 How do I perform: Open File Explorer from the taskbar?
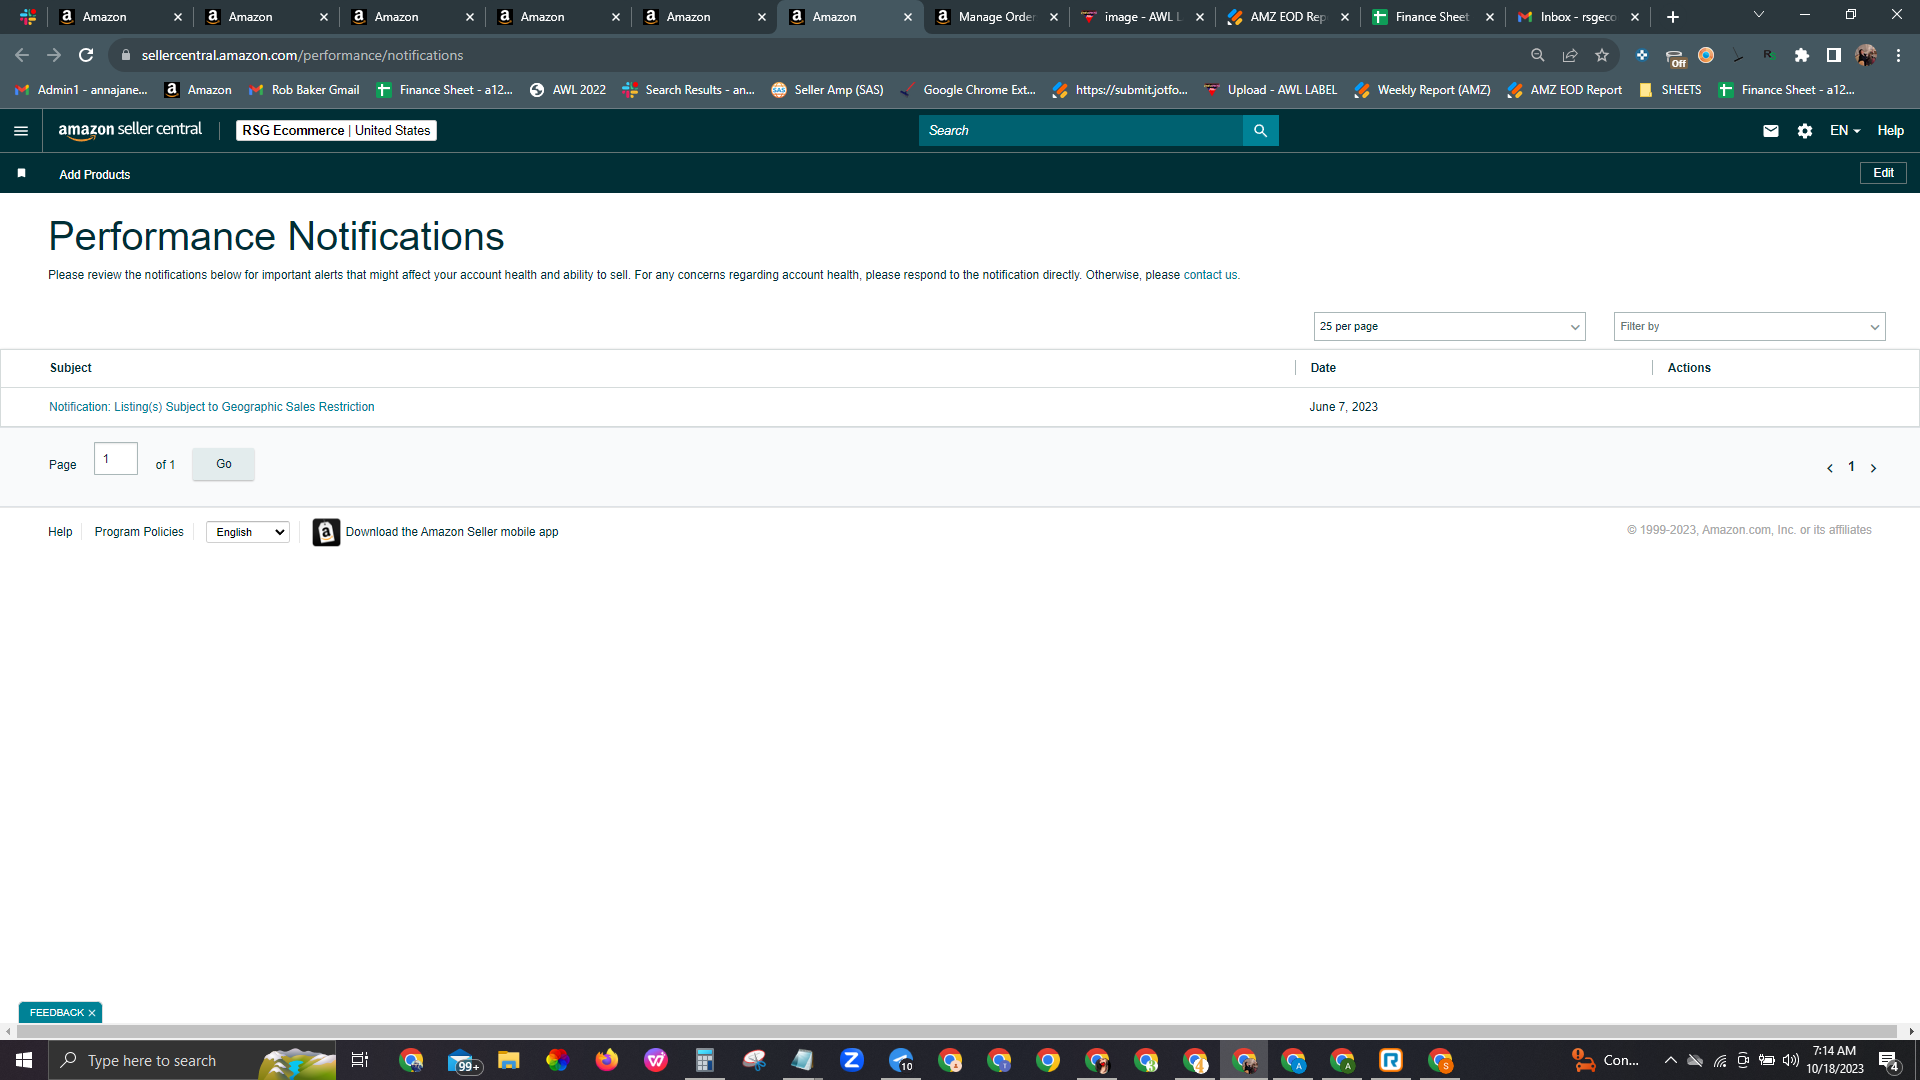coord(509,1060)
